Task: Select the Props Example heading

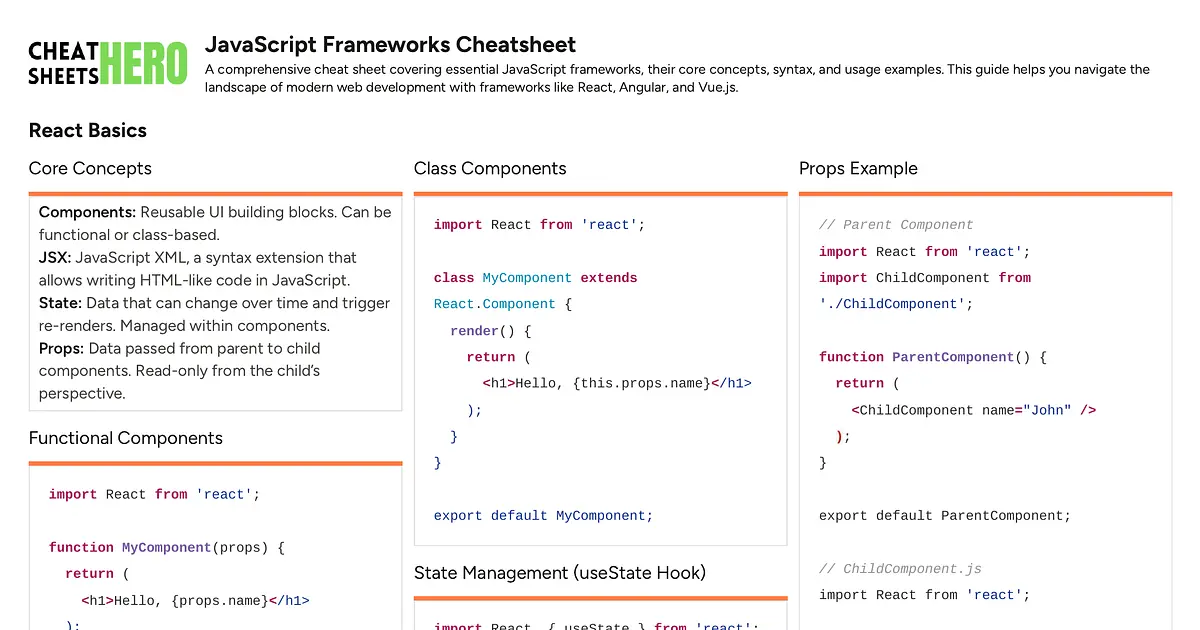Action: [858, 168]
